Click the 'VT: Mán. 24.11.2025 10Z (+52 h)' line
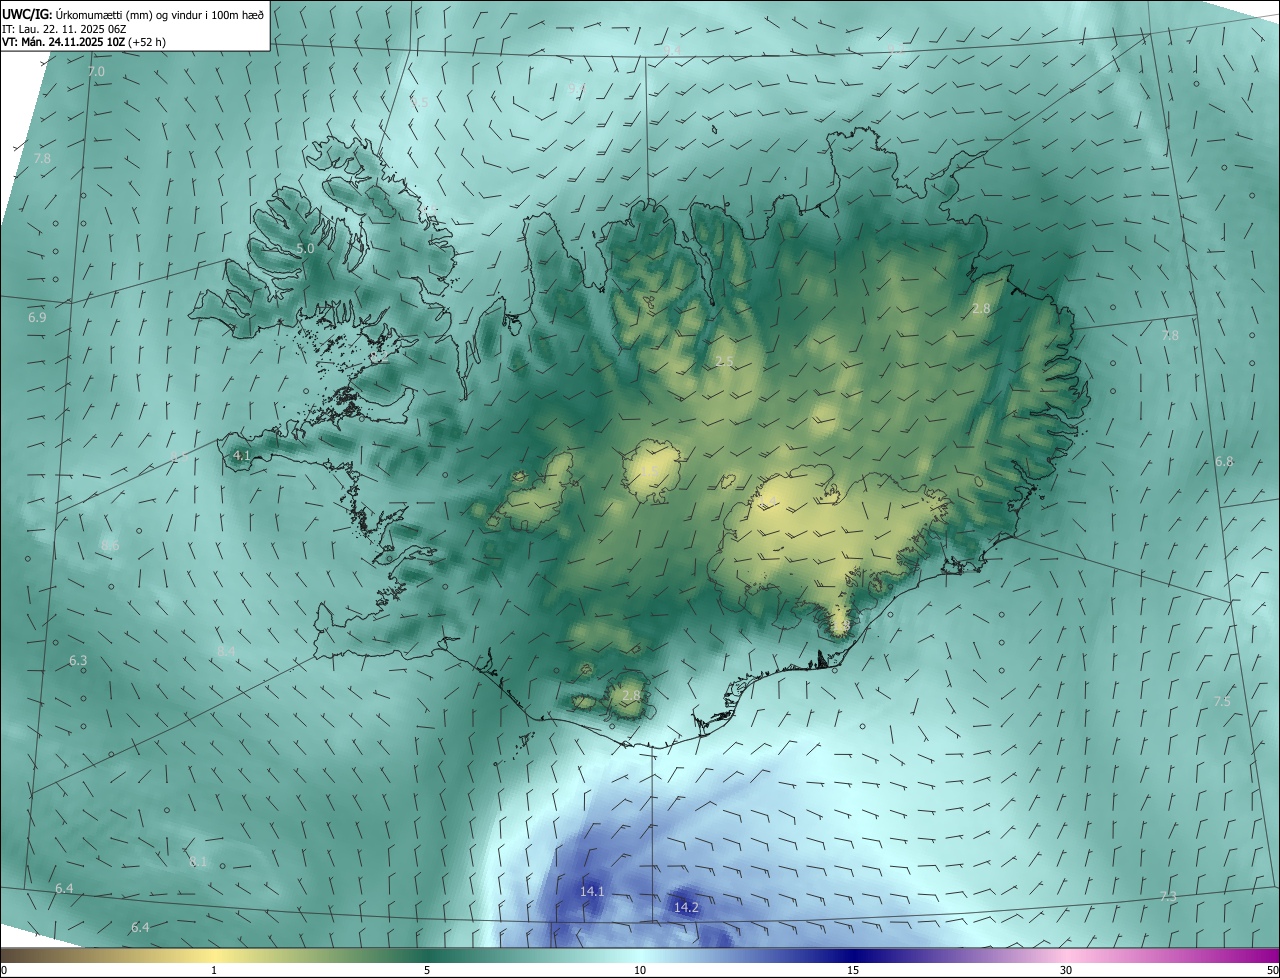The width and height of the screenshot is (1280, 978). pyautogui.click(x=84, y=42)
